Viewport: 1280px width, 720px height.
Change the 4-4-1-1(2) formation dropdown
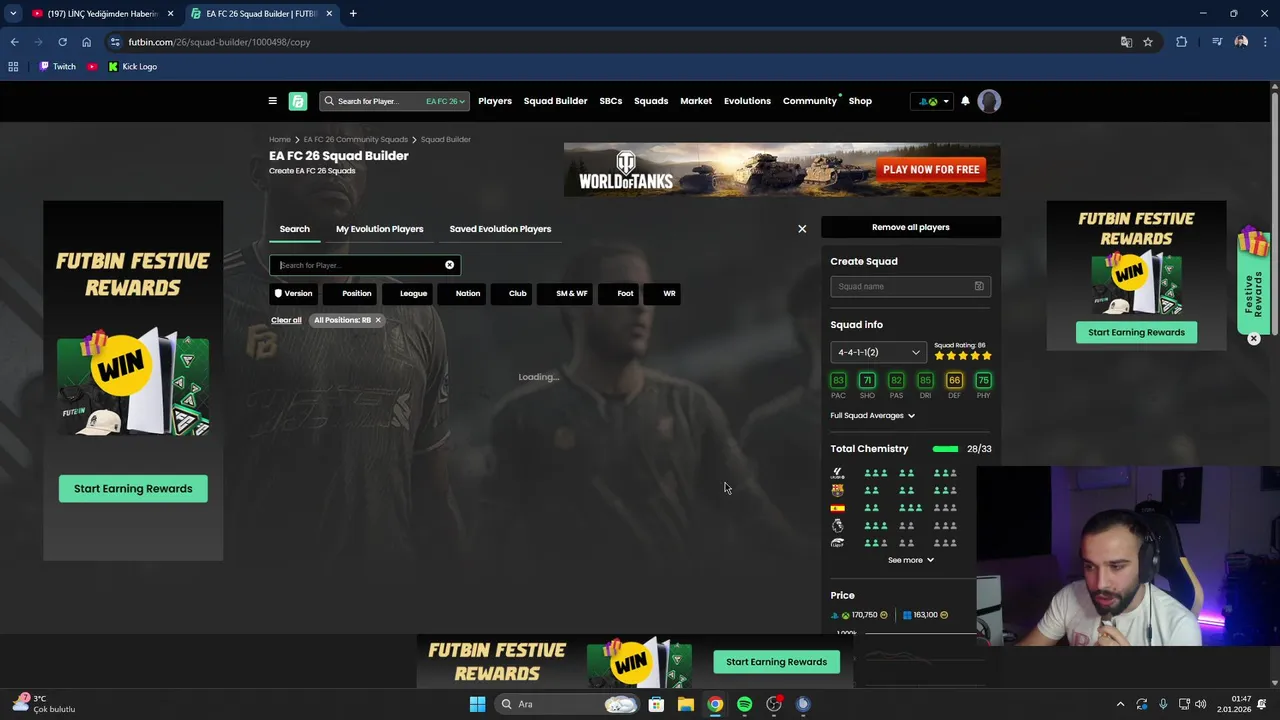pyautogui.click(x=879, y=352)
